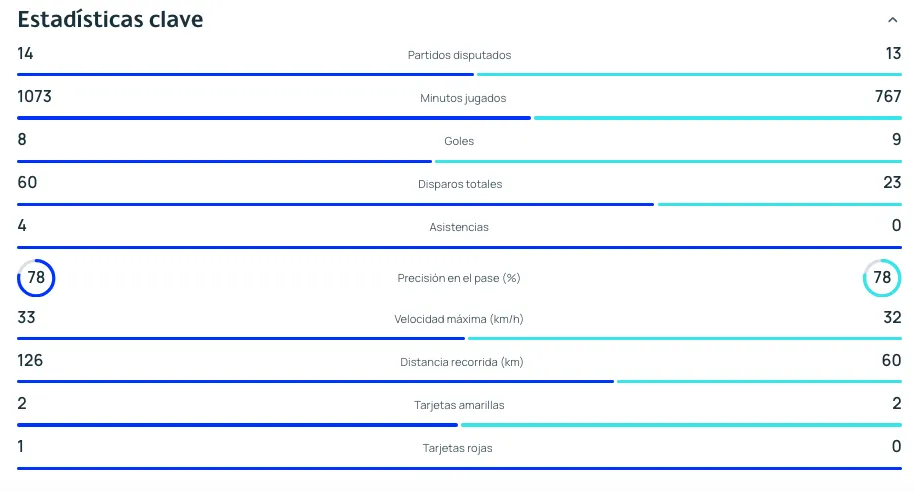This screenshot has height=492, width=914.
Task: Click the cyan Minutos jugados bar
Action: pyautogui.click(x=717, y=118)
